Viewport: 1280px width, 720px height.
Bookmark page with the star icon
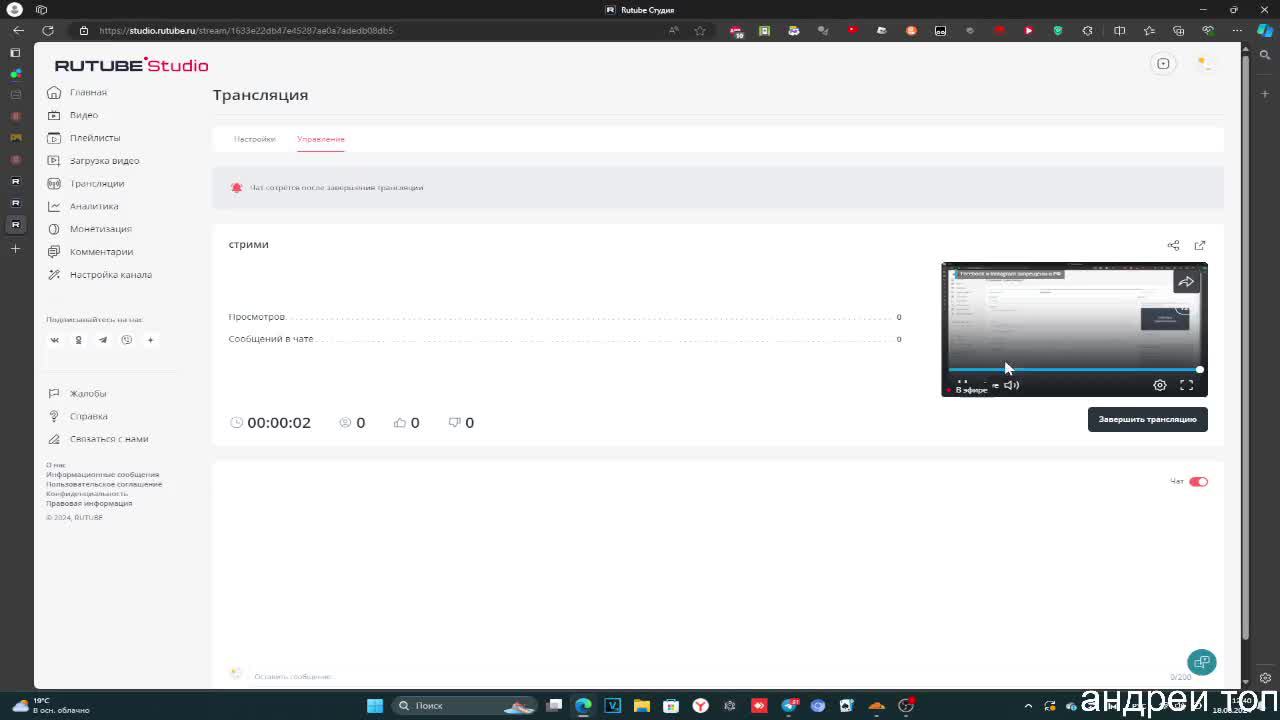pos(700,30)
